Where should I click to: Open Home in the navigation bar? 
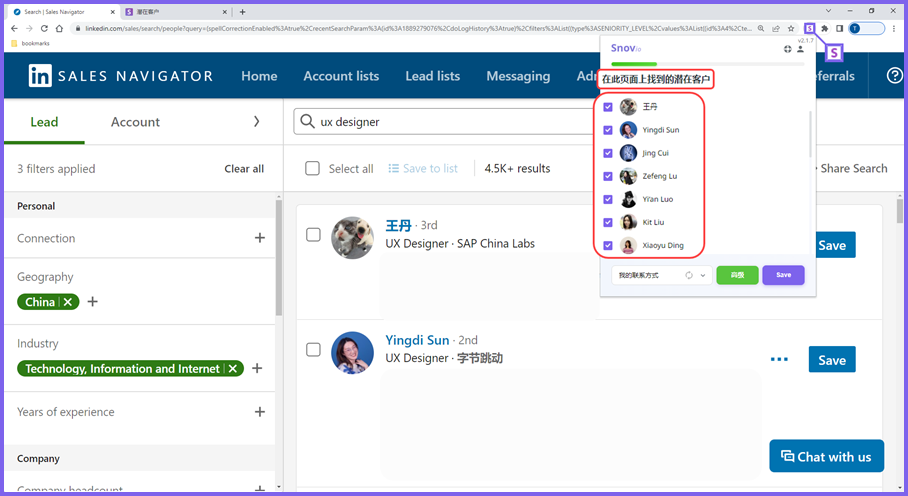click(x=259, y=76)
